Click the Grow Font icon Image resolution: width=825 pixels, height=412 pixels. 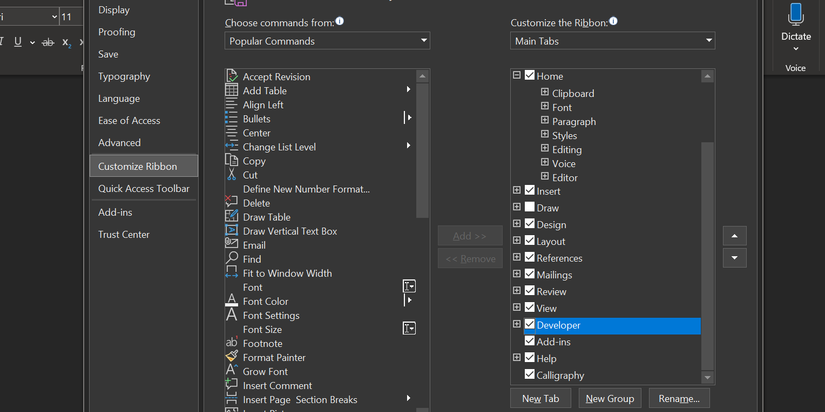(x=232, y=371)
